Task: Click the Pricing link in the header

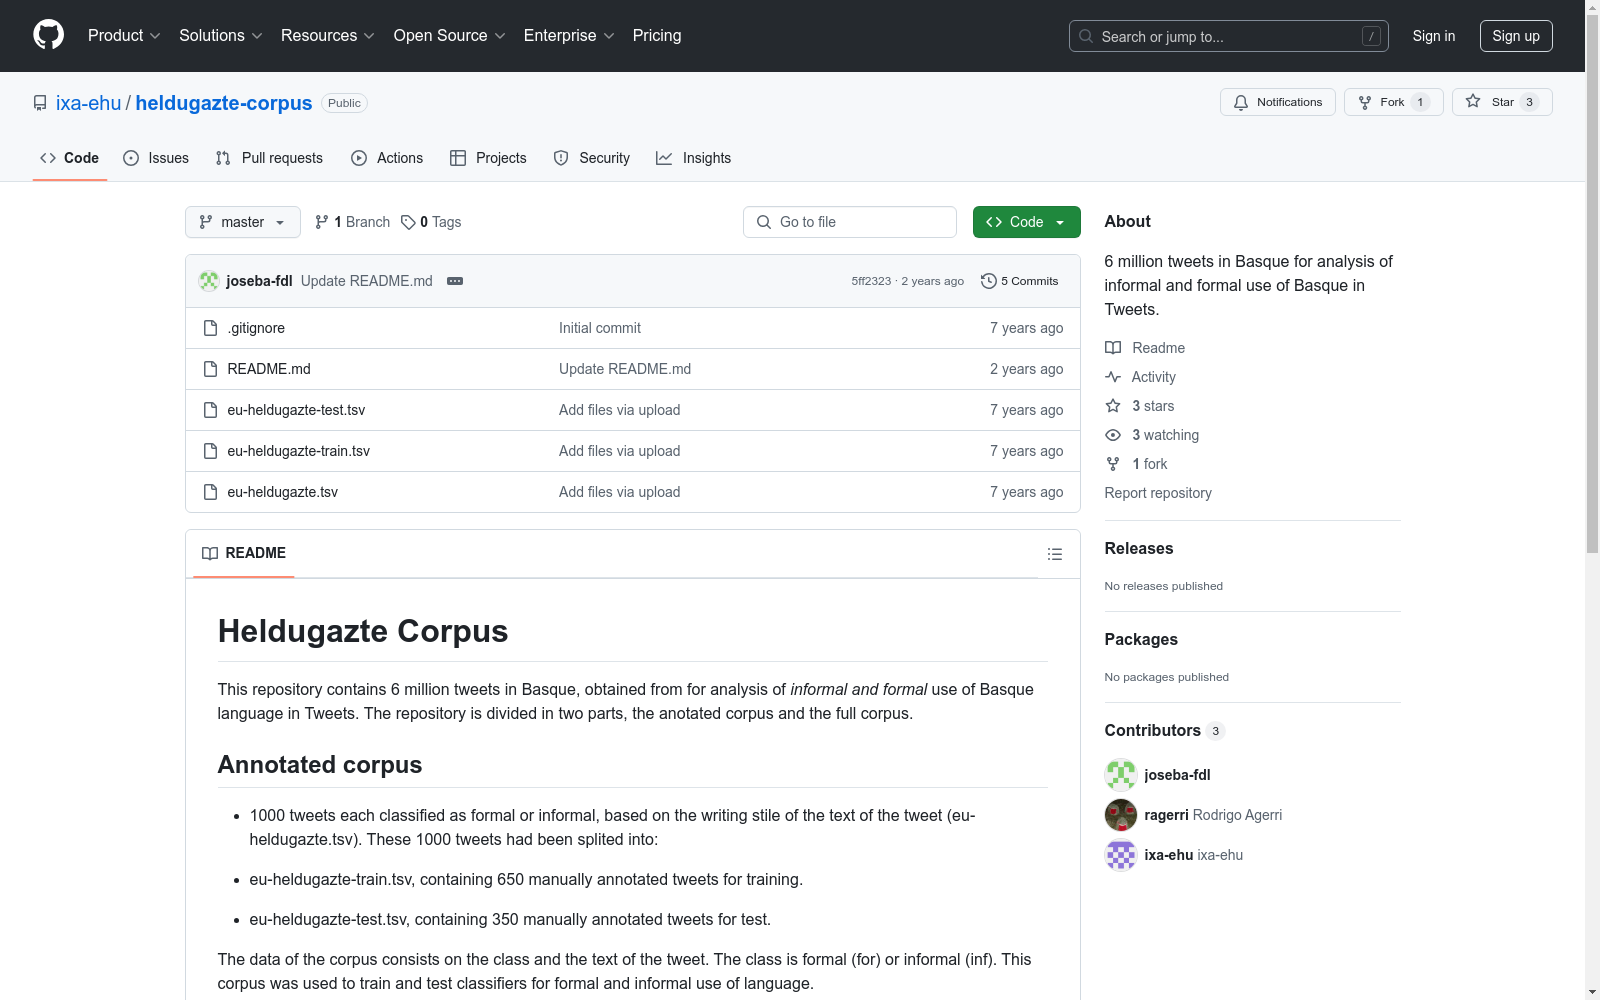Action: tap(657, 36)
